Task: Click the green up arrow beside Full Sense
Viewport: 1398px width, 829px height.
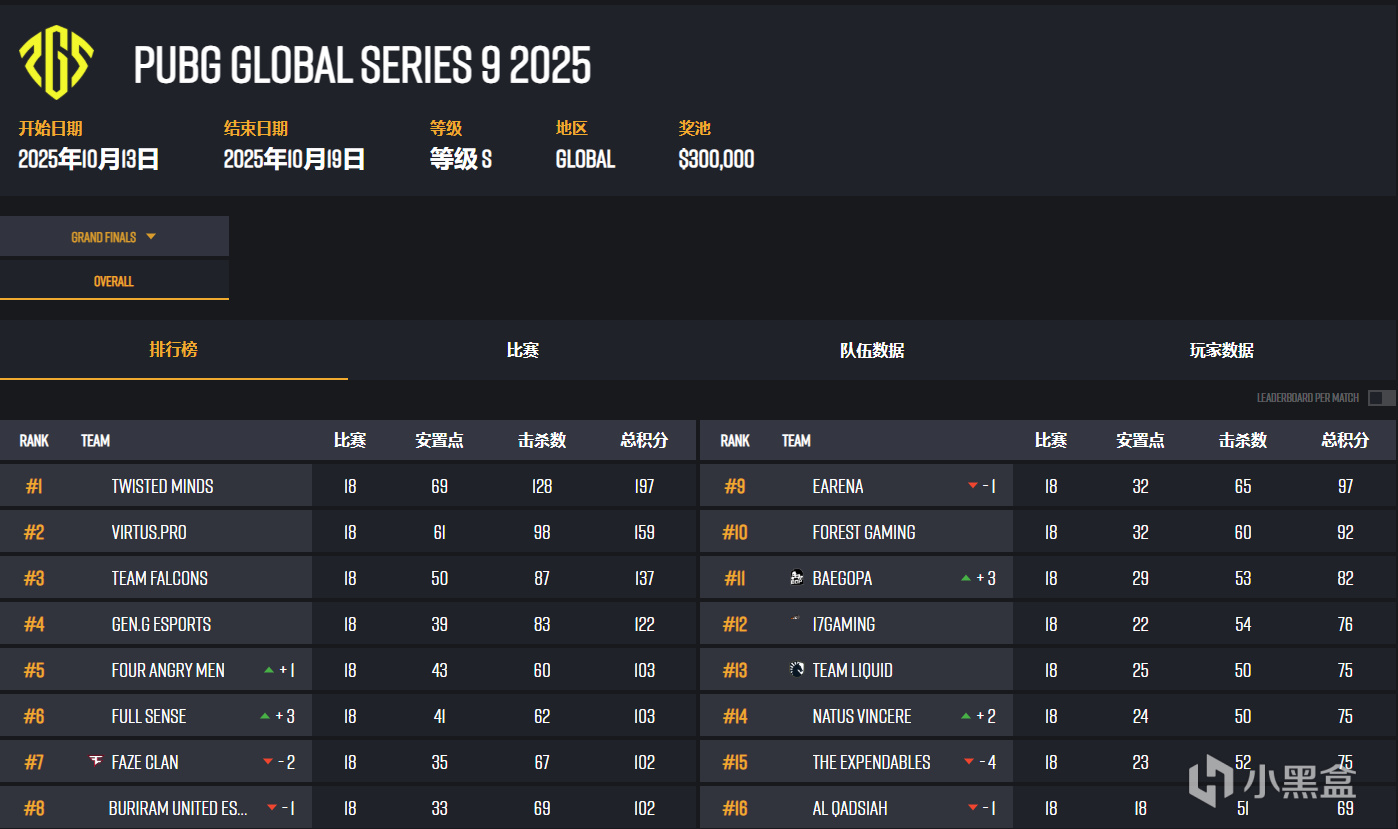Action: 265,716
